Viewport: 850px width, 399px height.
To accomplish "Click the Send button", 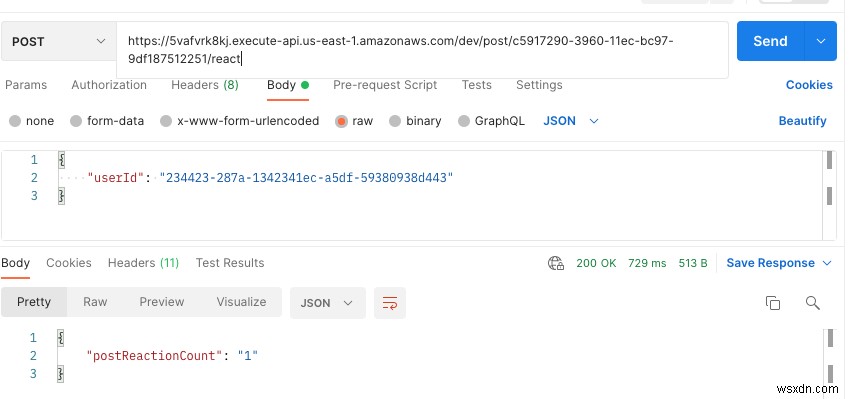I will pos(770,41).
